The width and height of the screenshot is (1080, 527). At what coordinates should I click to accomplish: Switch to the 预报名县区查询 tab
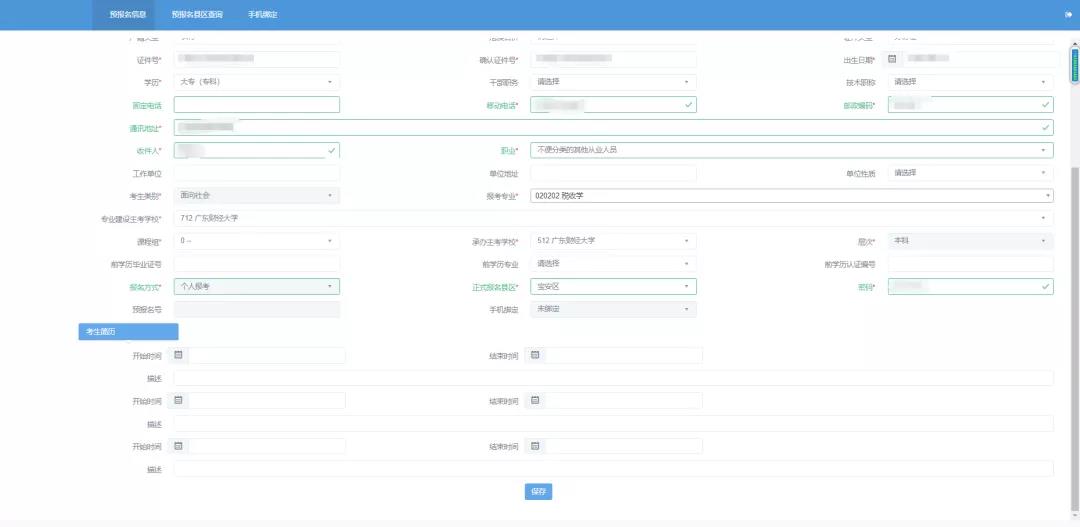tap(196, 15)
